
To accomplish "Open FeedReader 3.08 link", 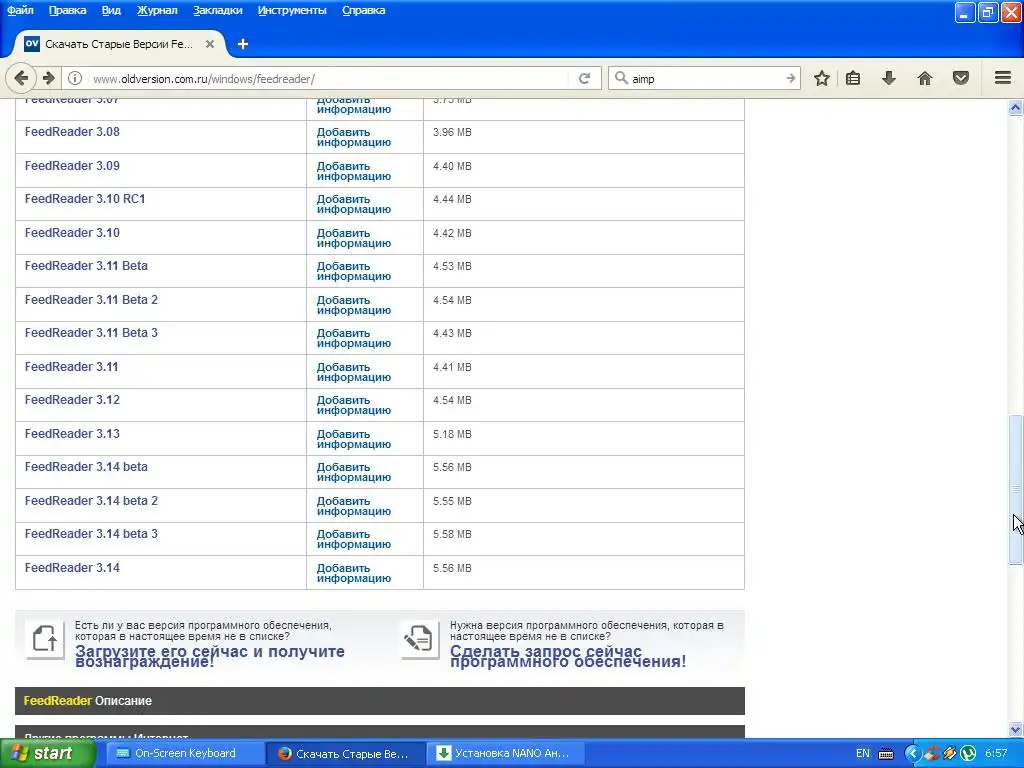I will click(x=72, y=132).
